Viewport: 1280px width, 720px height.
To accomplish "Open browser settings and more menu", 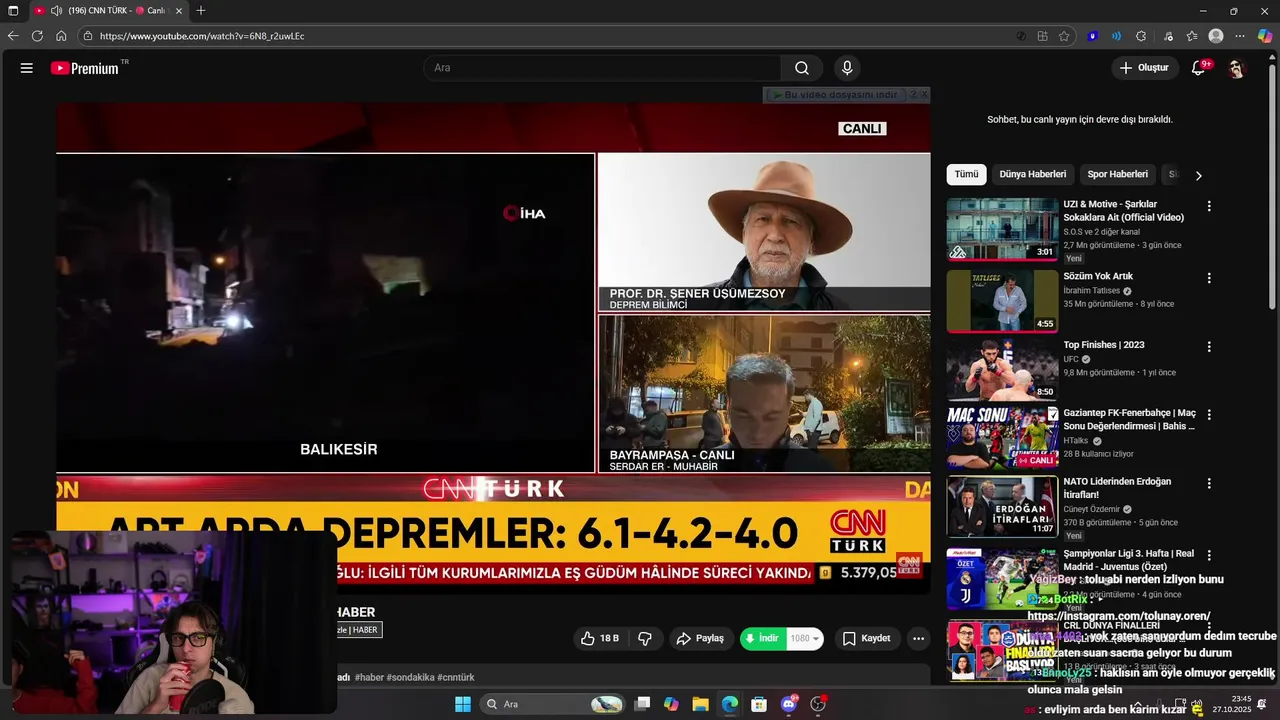I will (x=1240, y=36).
